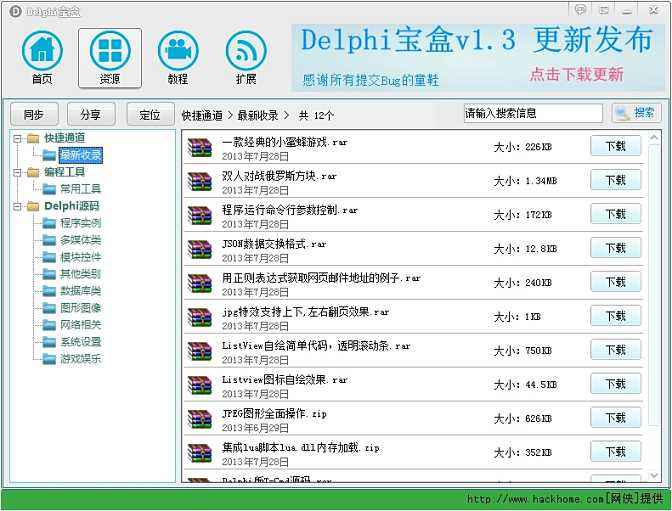Download the 正则表达式 email example file

tap(616, 282)
